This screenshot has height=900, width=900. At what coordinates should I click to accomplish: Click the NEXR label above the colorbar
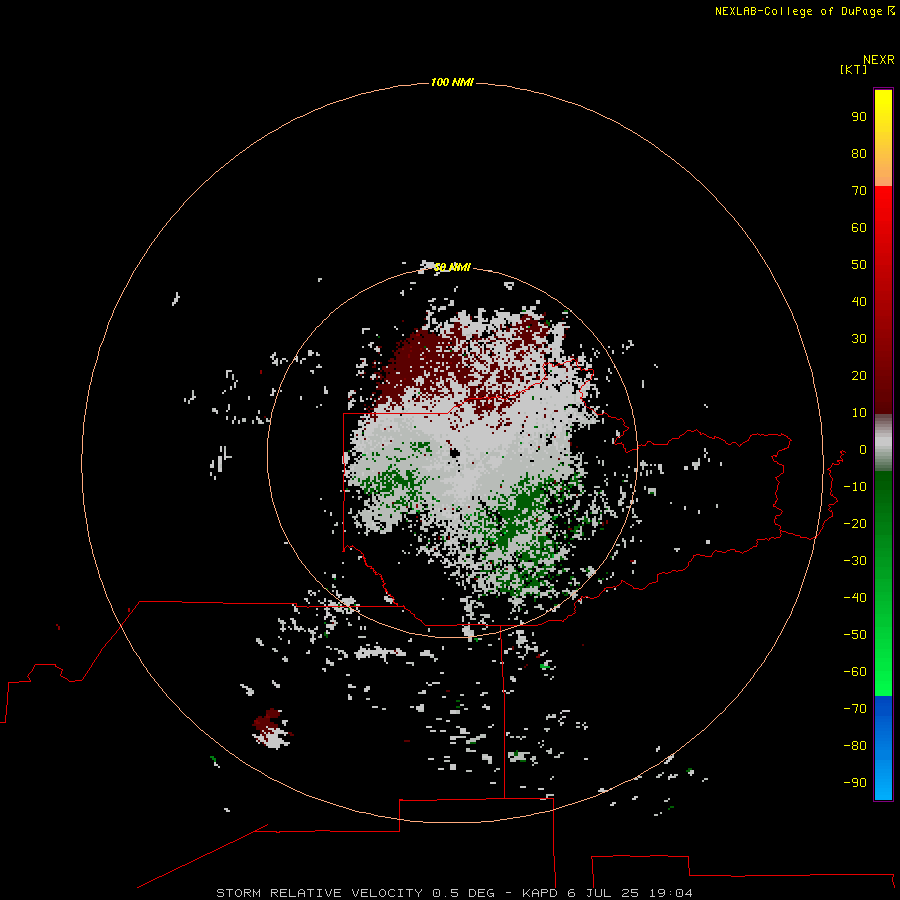click(878, 59)
